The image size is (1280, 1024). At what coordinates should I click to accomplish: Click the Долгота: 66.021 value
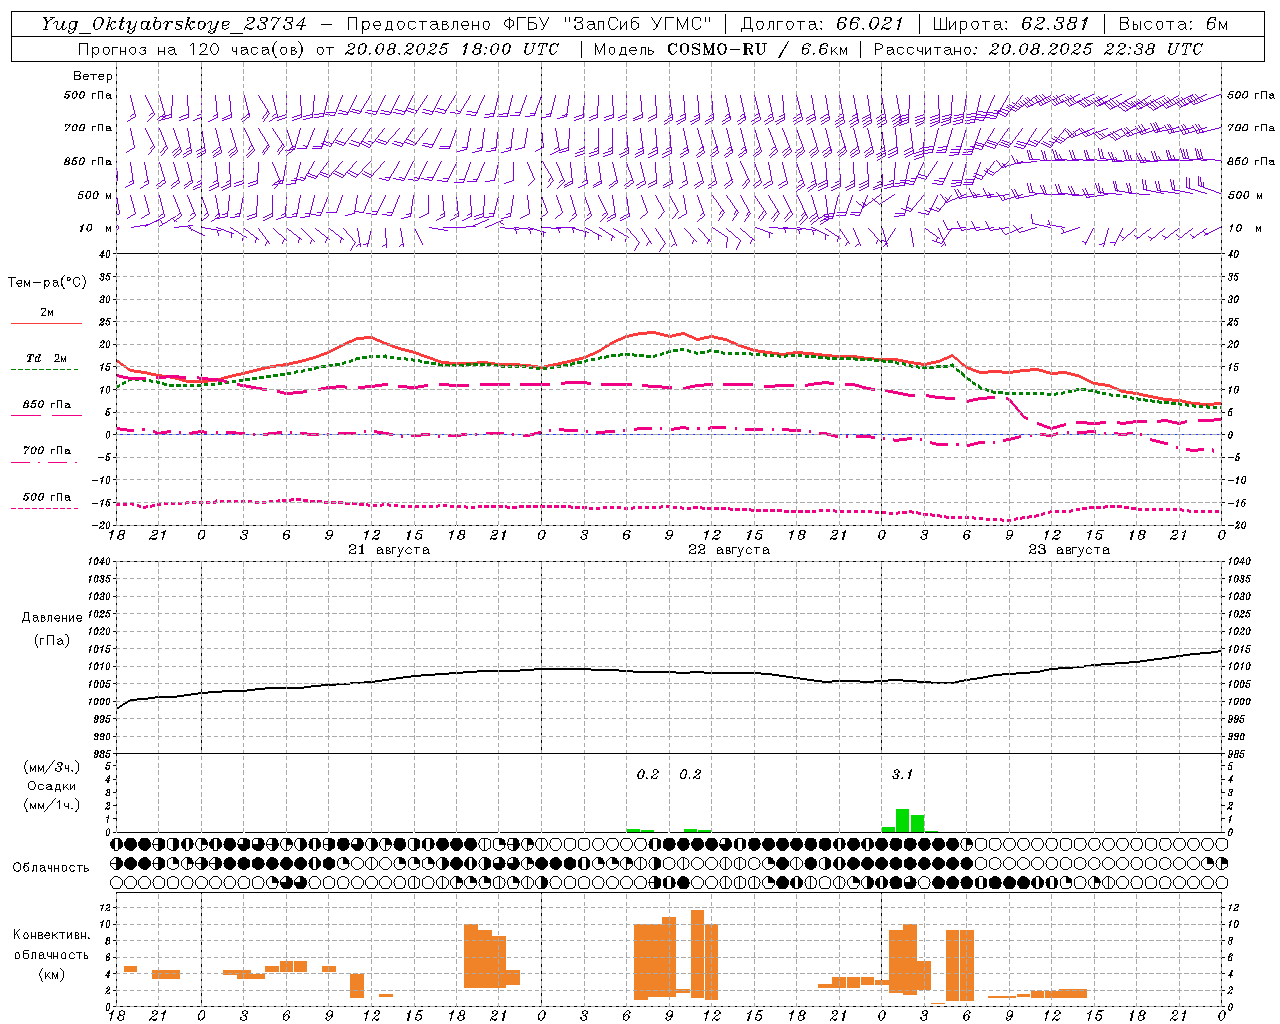point(822,24)
